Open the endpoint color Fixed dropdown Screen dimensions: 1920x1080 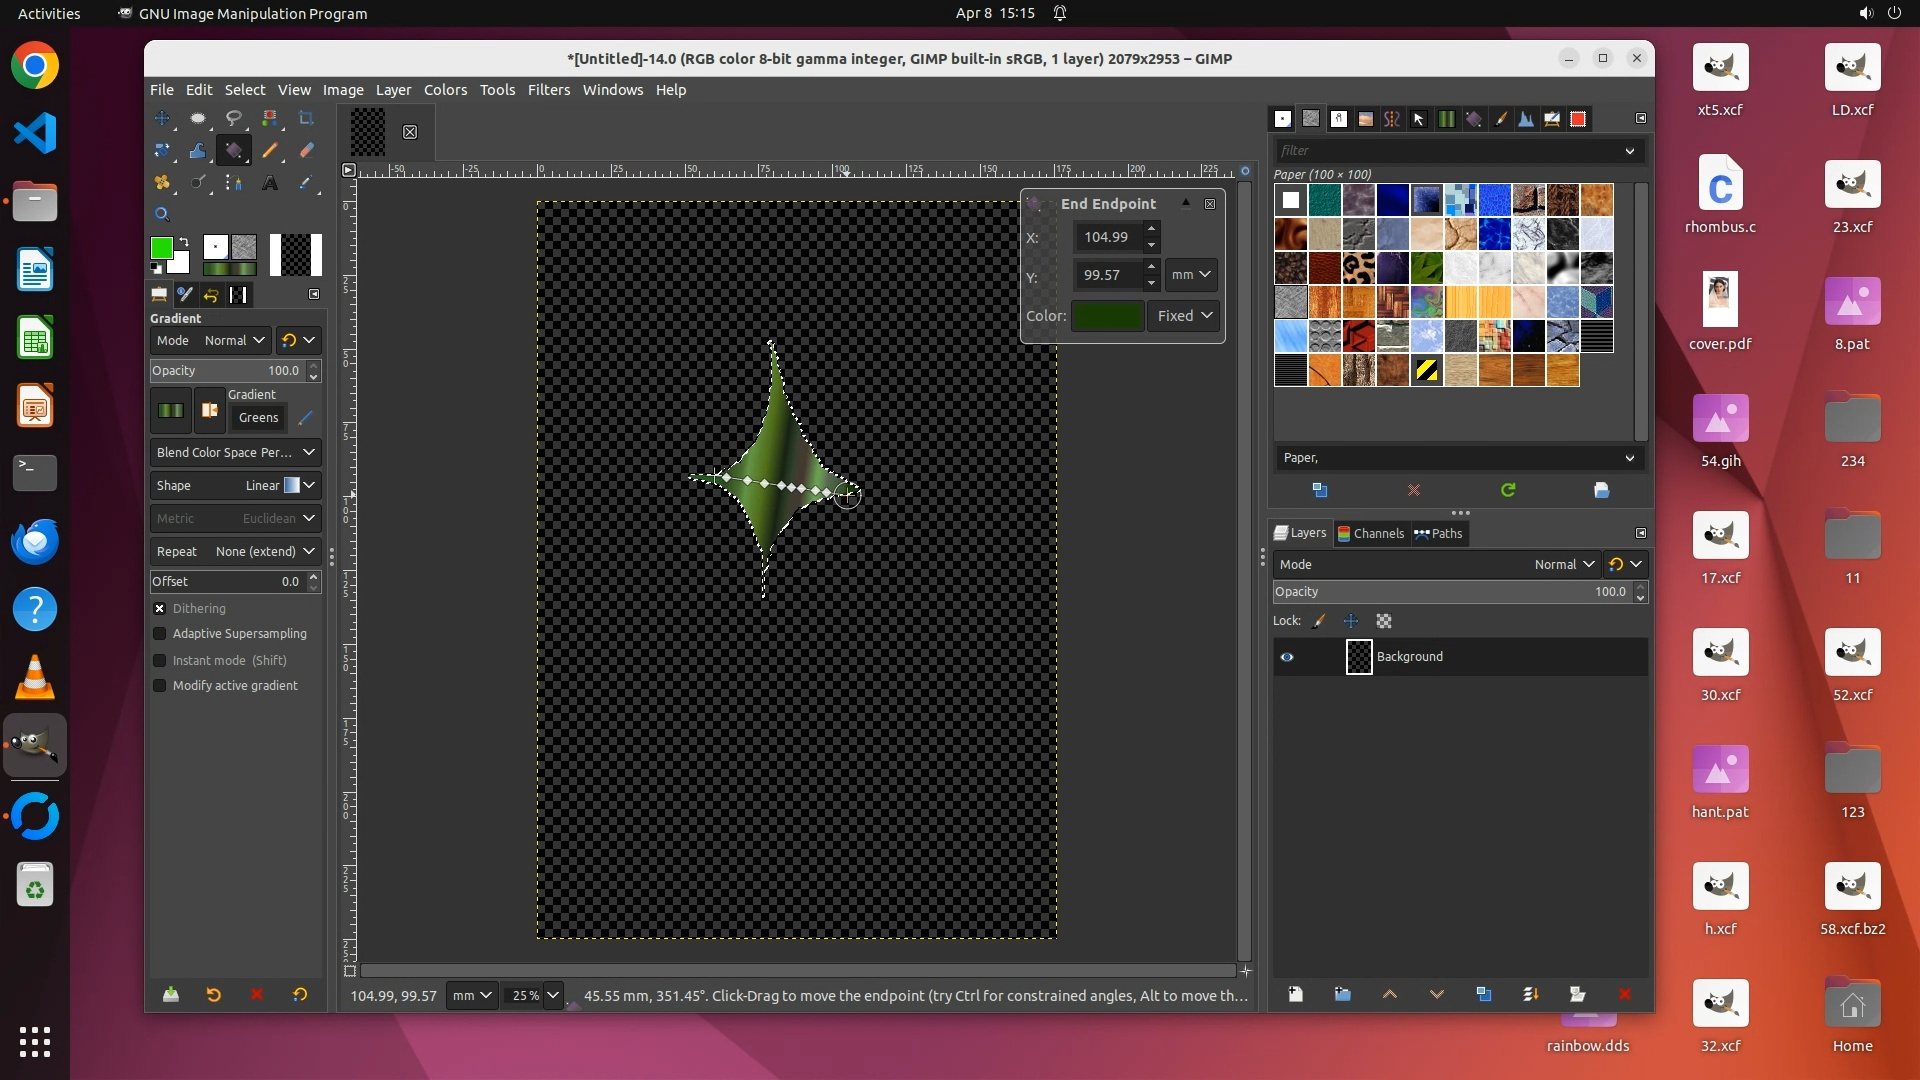pos(1184,316)
